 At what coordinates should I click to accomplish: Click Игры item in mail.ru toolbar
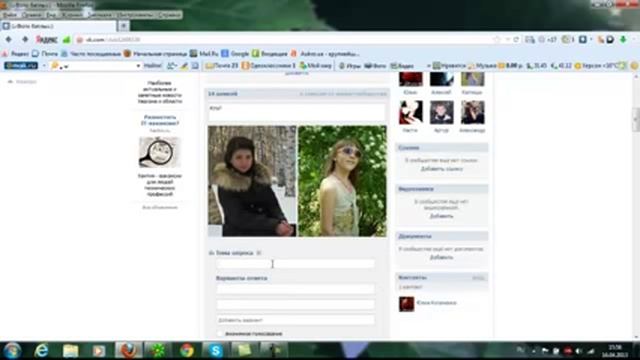(350, 65)
